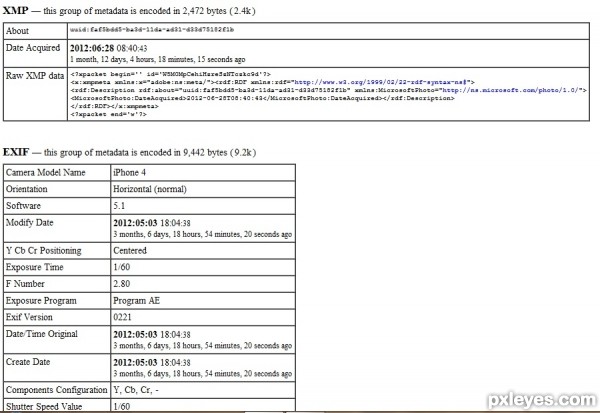Select 'Date/Time Original' label
The width and height of the screenshot is (600, 413).
point(42,334)
